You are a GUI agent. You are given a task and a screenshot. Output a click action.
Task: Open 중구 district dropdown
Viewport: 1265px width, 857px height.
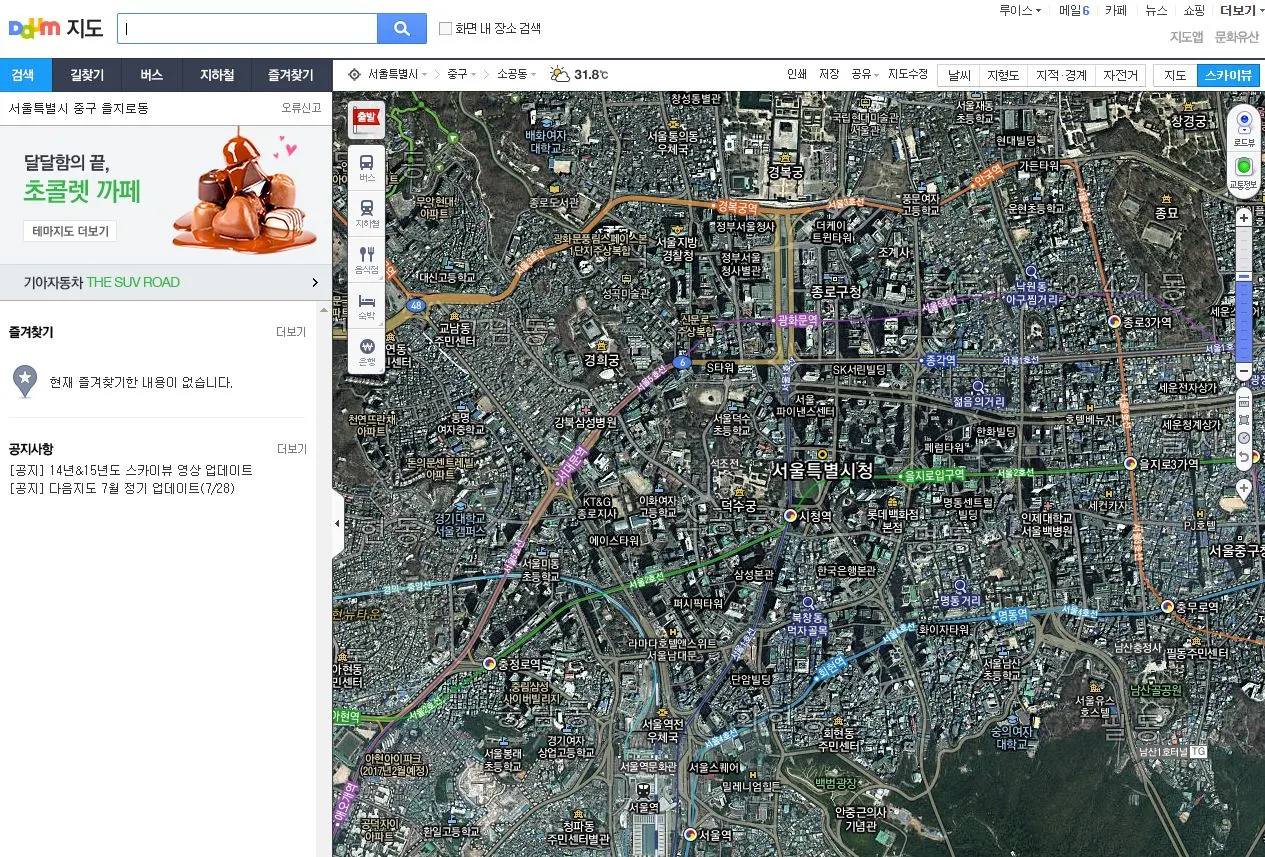[x=463, y=74]
